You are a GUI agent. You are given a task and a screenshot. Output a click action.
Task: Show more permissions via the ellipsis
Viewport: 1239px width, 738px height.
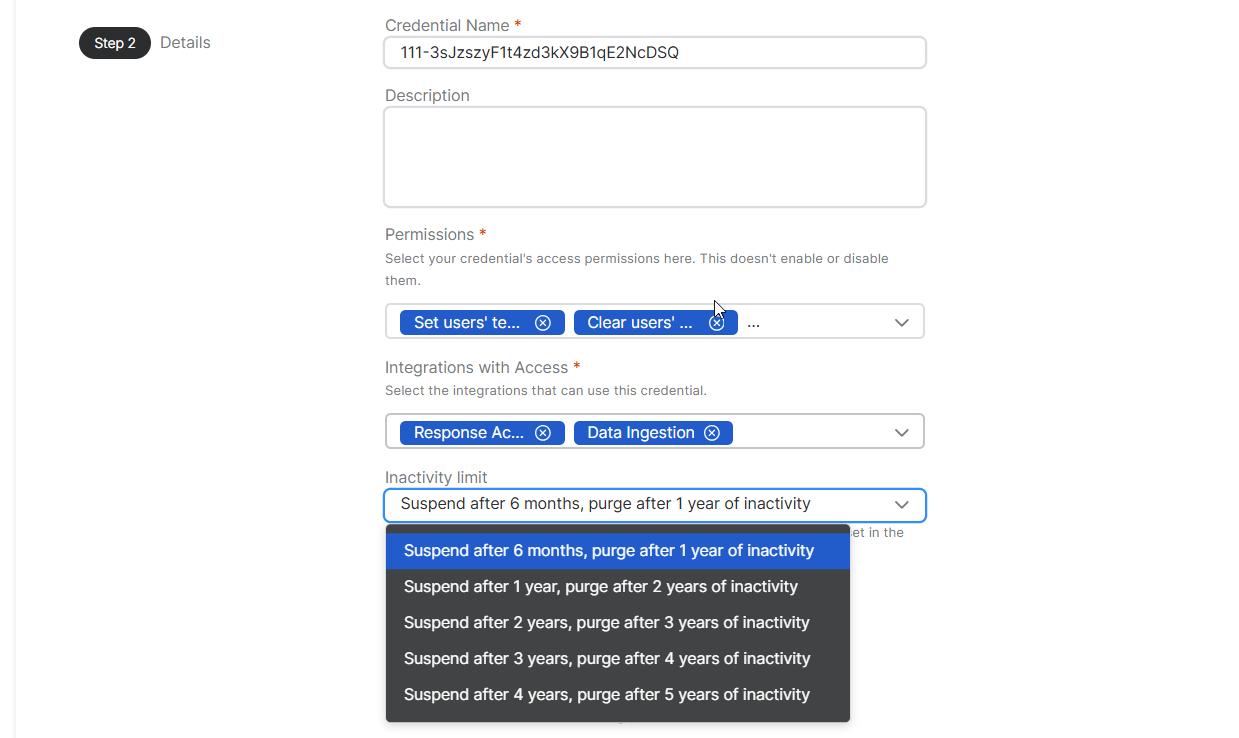[x=753, y=324]
